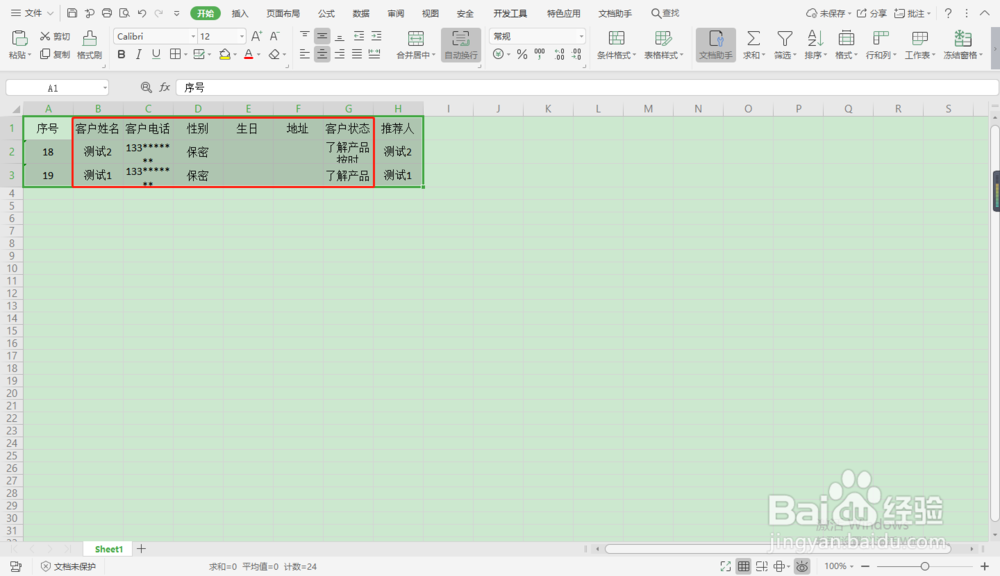Image resolution: width=1000 pixels, height=576 pixels.
Task: Open the font size 12 dropdown
Action: (x=242, y=36)
